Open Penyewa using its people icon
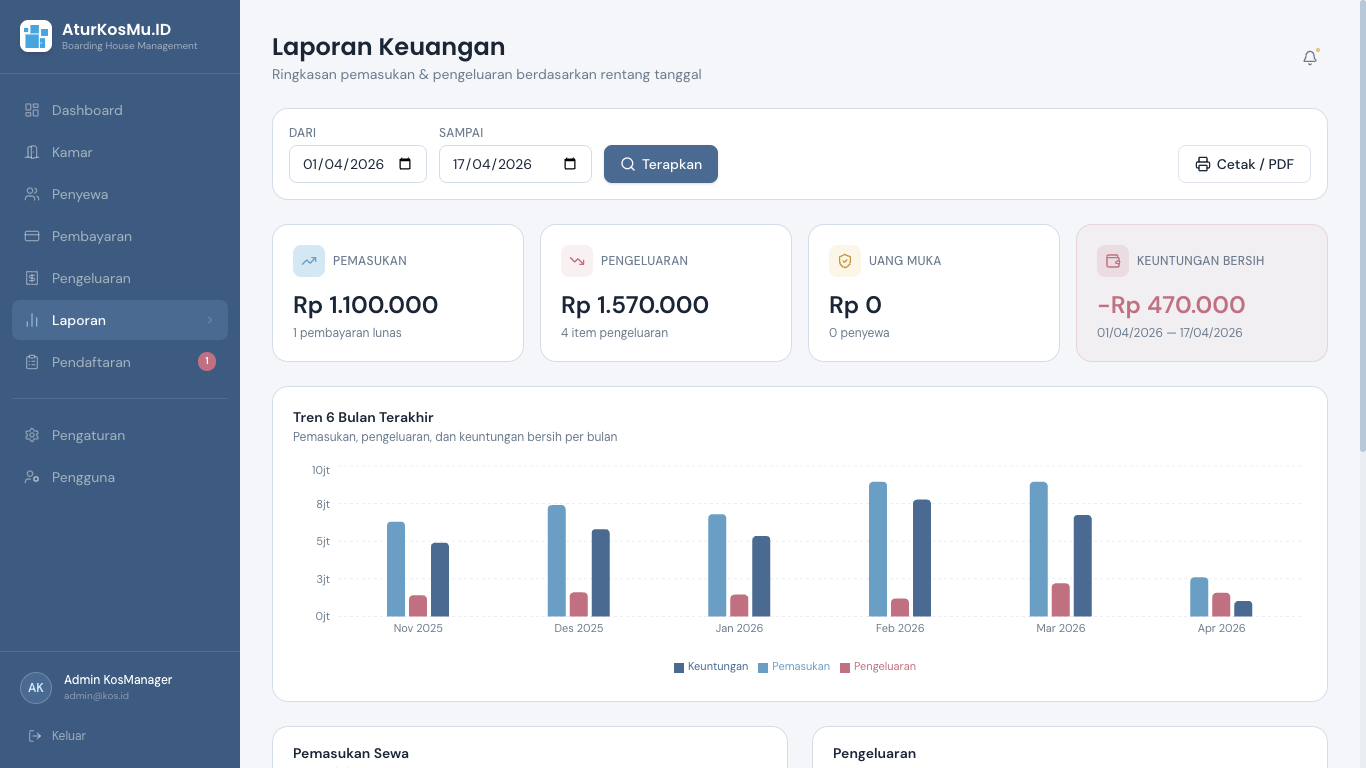Screen dimensions: 1366x768 click(31, 194)
